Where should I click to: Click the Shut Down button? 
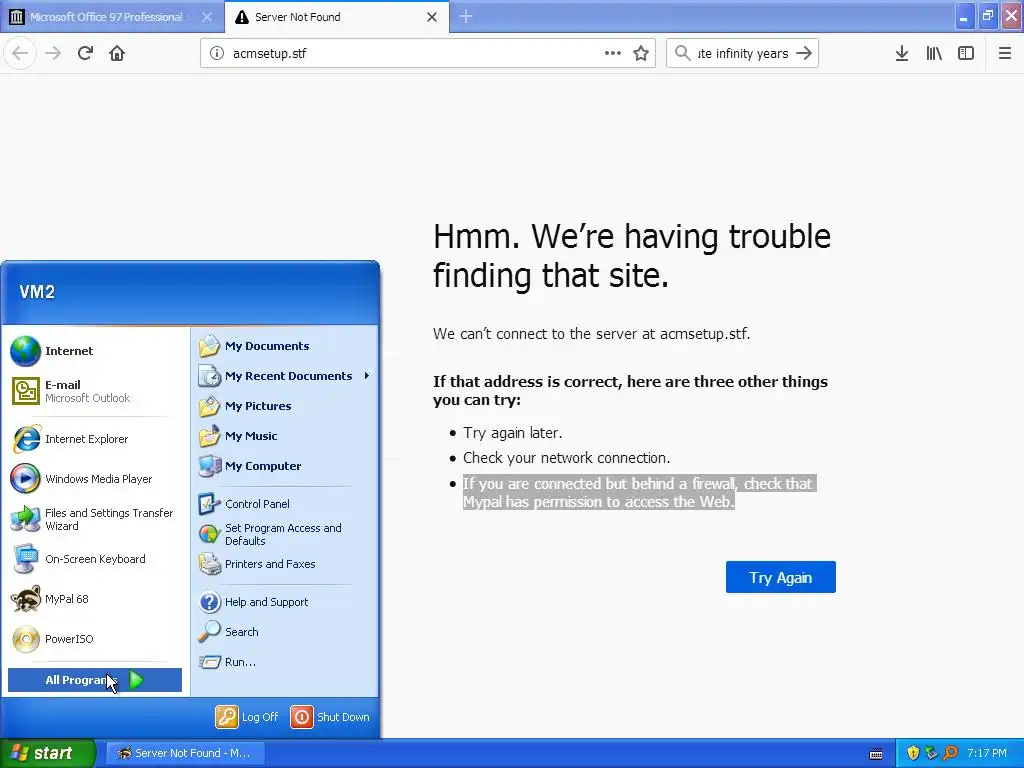tap(330, 717)
